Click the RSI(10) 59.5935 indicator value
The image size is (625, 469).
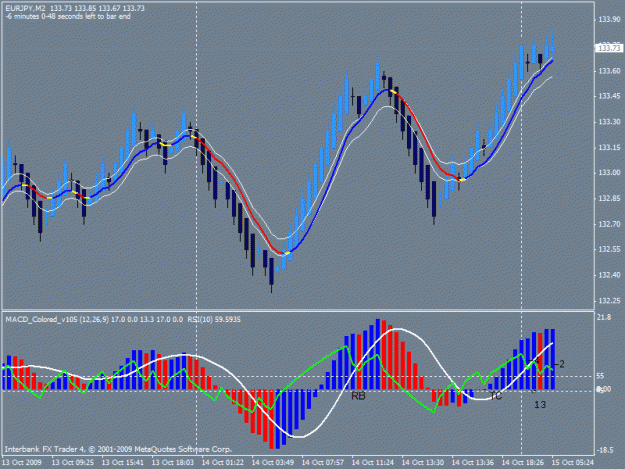(x=214, y=320)
